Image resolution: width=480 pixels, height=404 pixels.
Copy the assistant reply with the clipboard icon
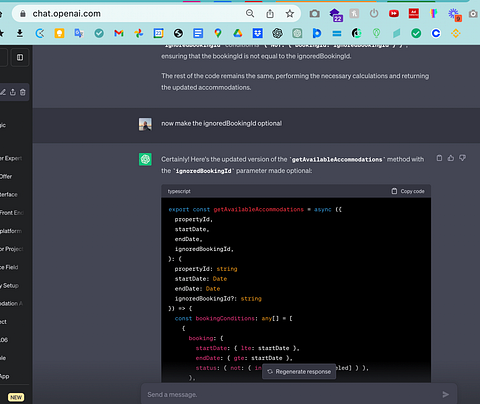[439, 158]
